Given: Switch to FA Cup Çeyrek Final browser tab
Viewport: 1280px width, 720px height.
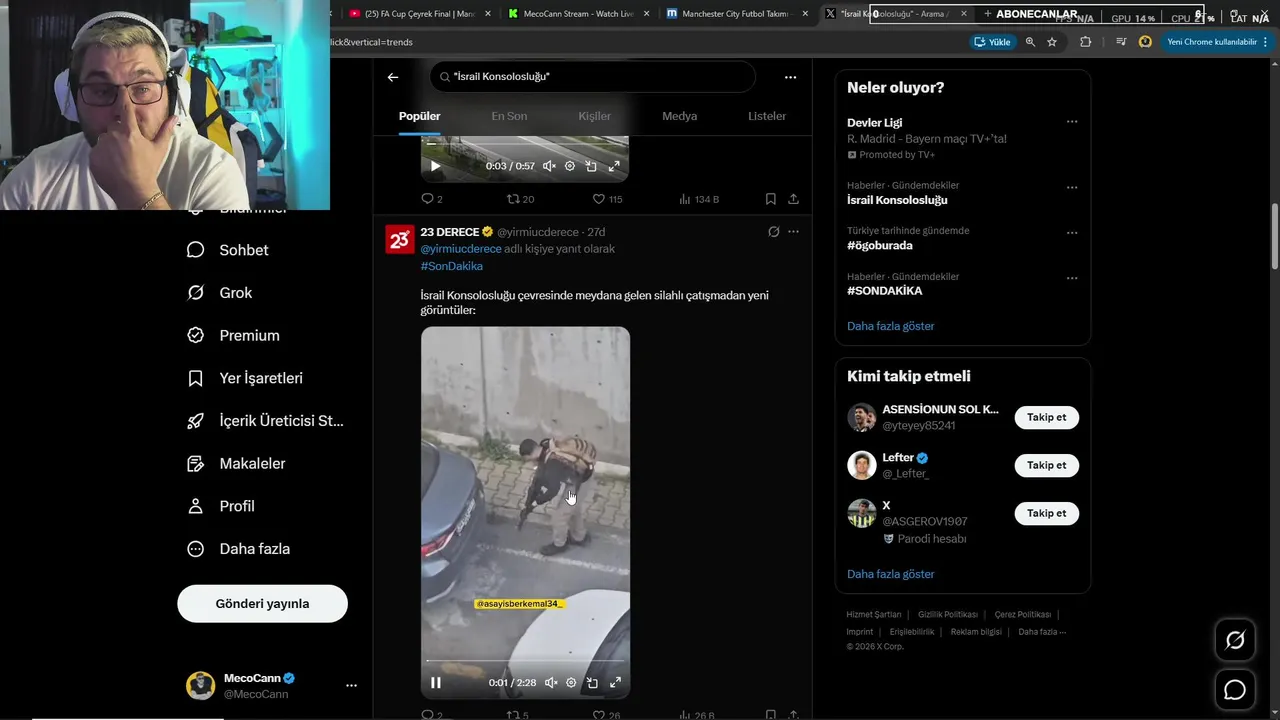Looking at the screenshot, I should pyautogui.click(x=420, y=14).
